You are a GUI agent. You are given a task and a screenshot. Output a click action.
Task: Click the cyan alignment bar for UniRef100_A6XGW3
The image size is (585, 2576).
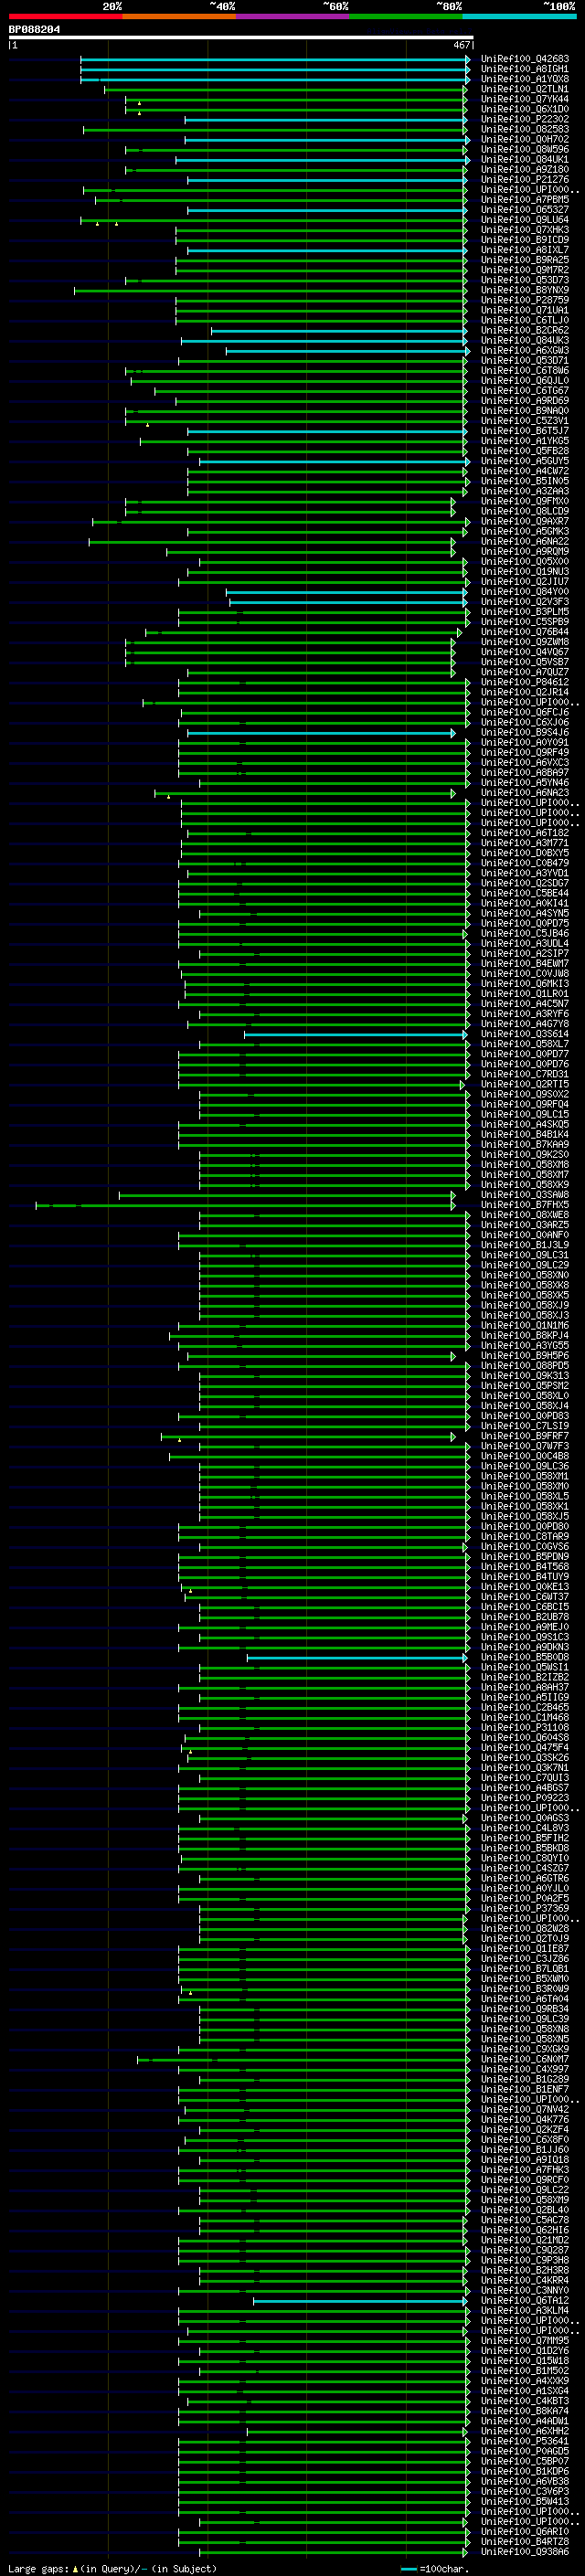tap(347, 351)
